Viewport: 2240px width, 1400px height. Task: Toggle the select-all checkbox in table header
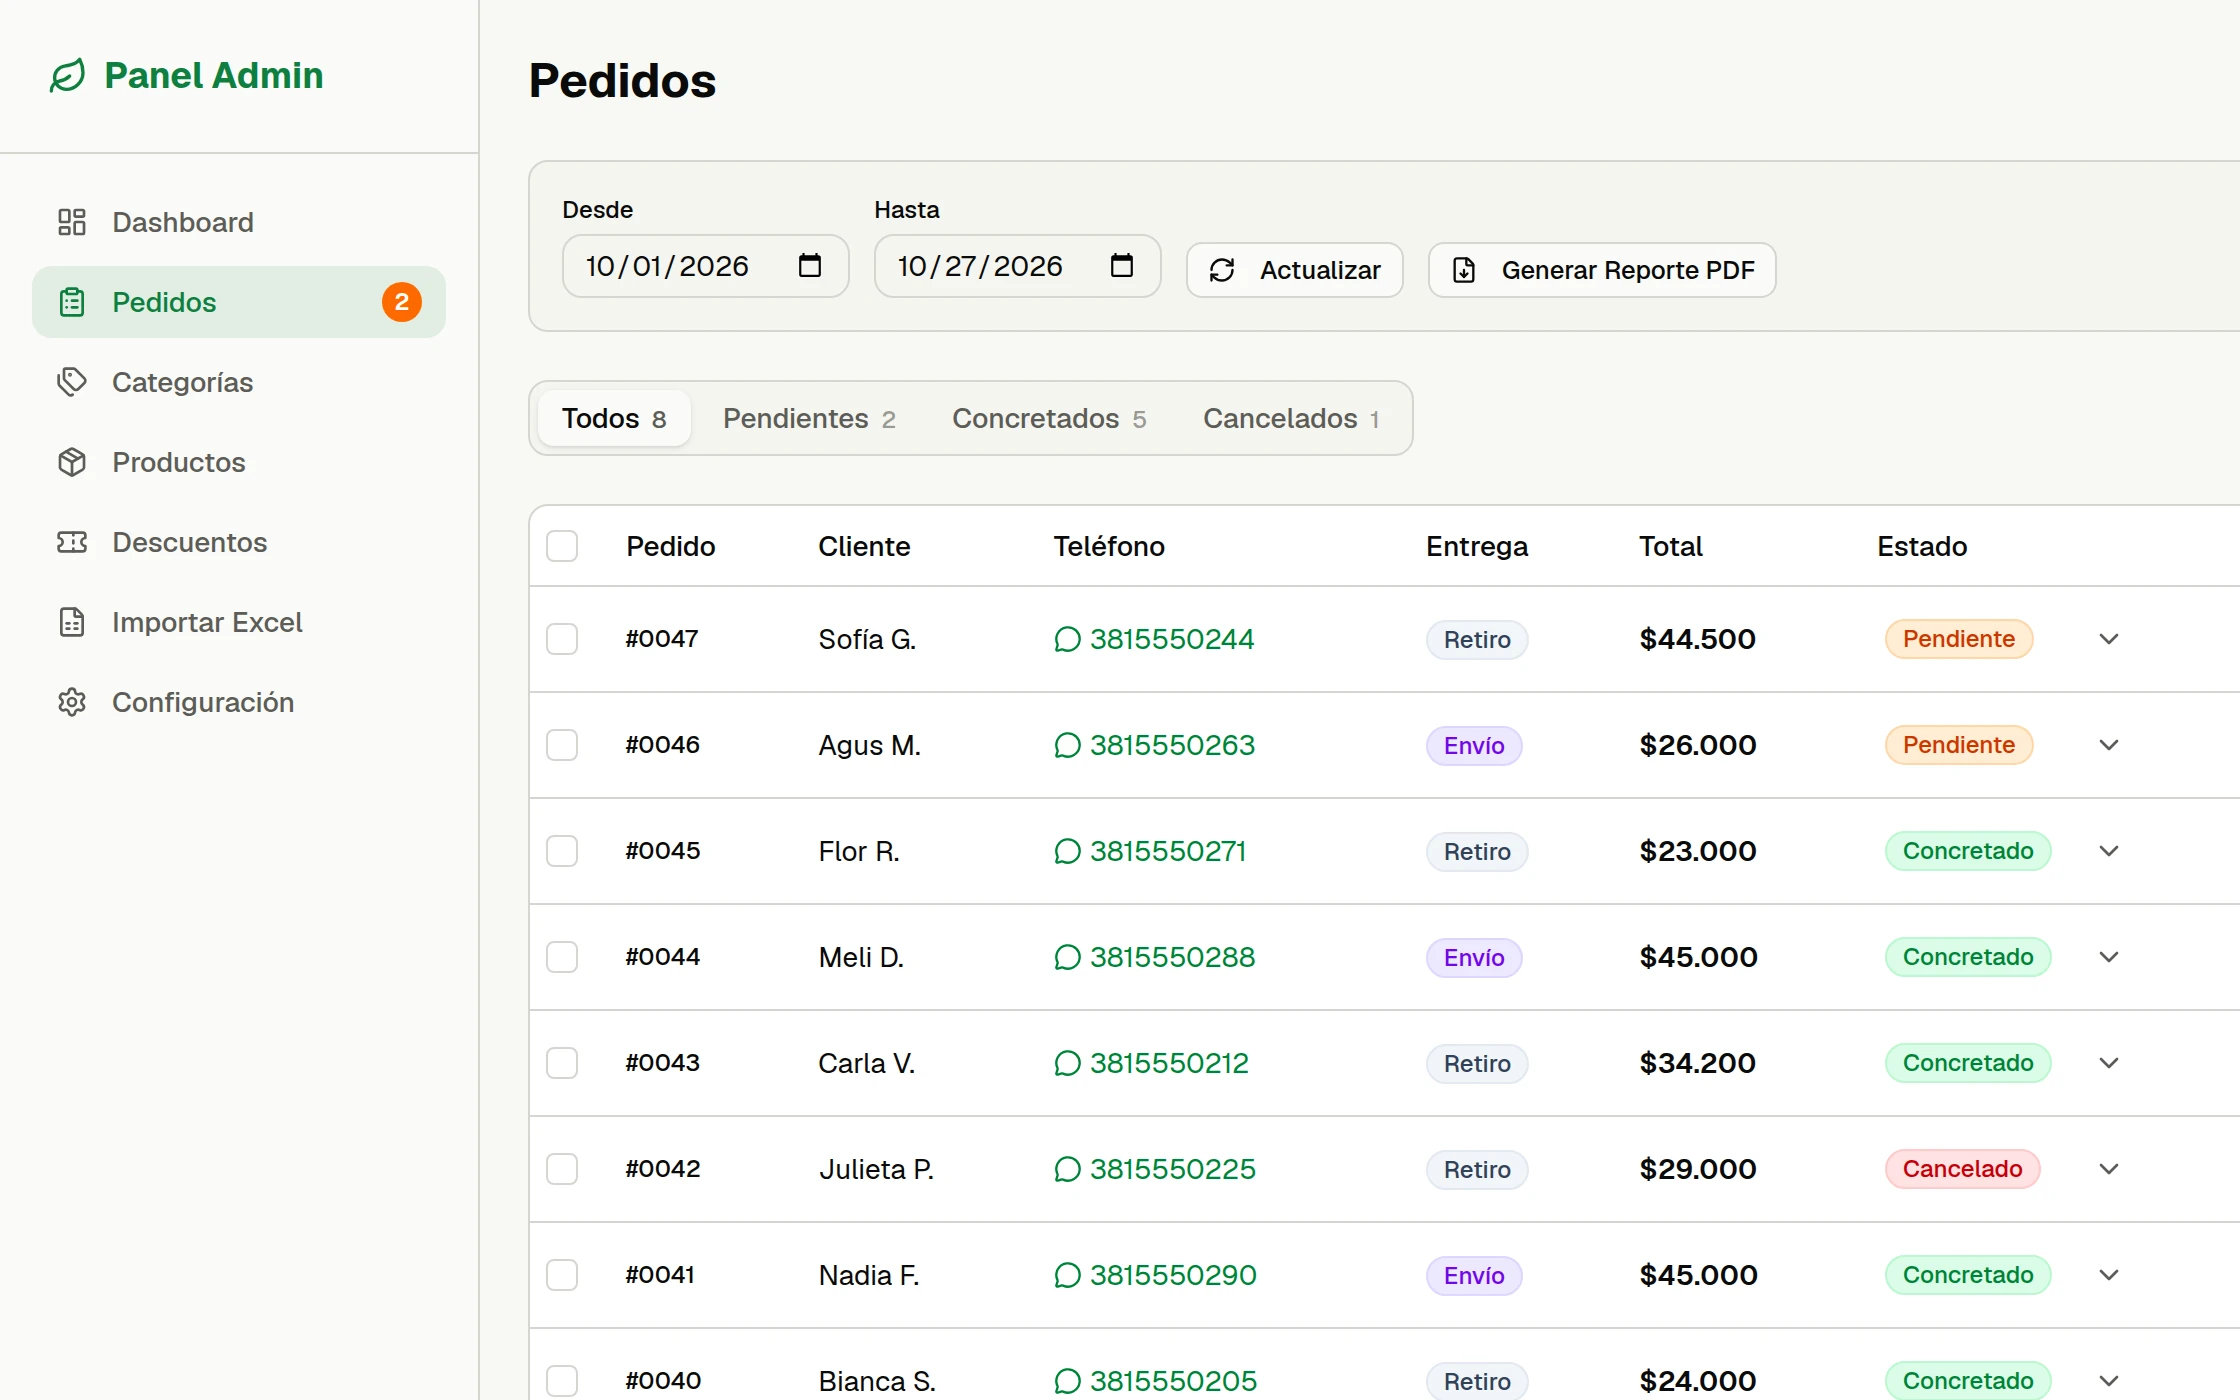(x=562, y=546)
